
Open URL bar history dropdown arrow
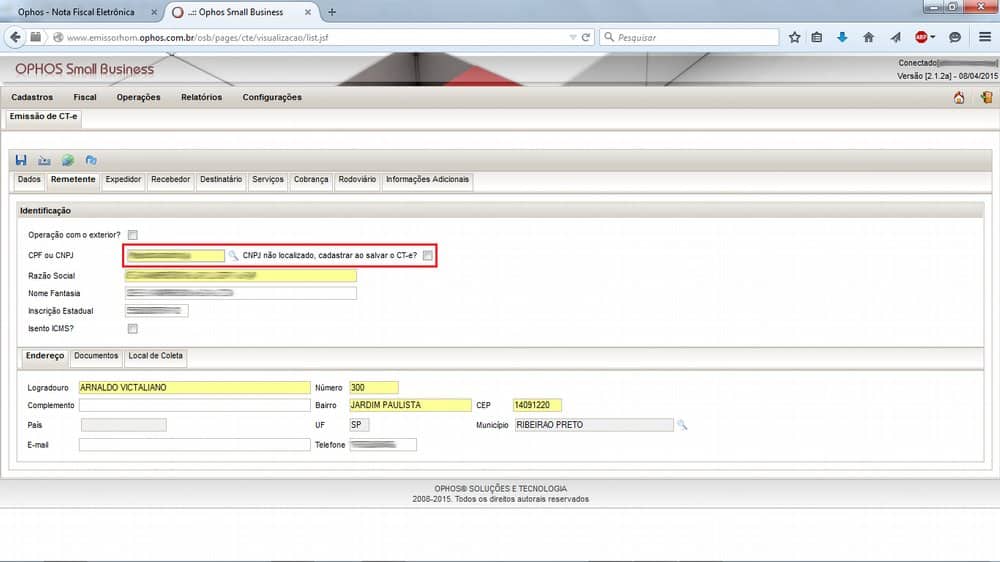coord(573,38)
